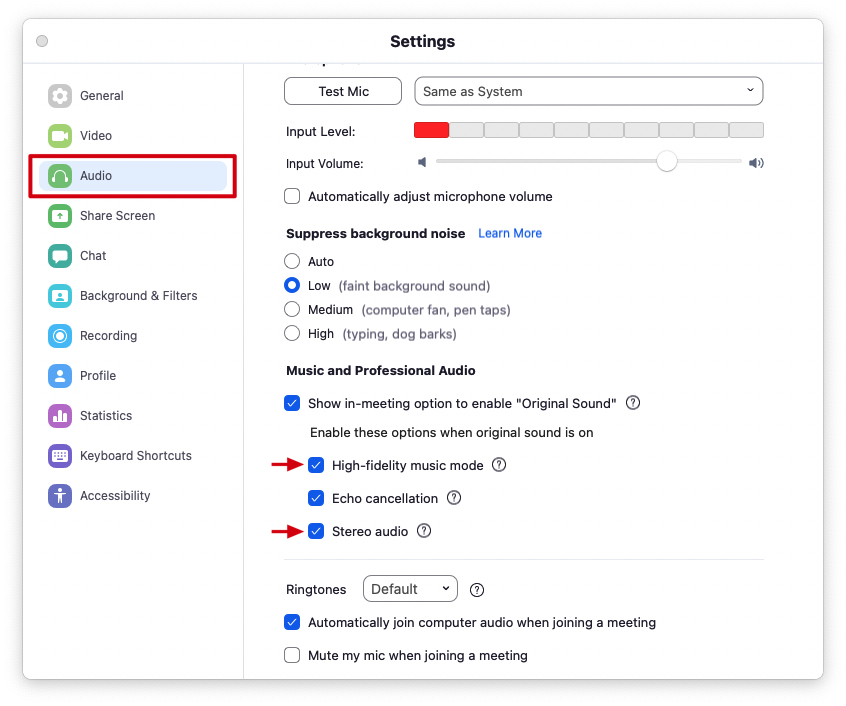Click the Share Screen icon
Image resolution: width=846 pixels, height=706 pixels.
coord(60,216)
